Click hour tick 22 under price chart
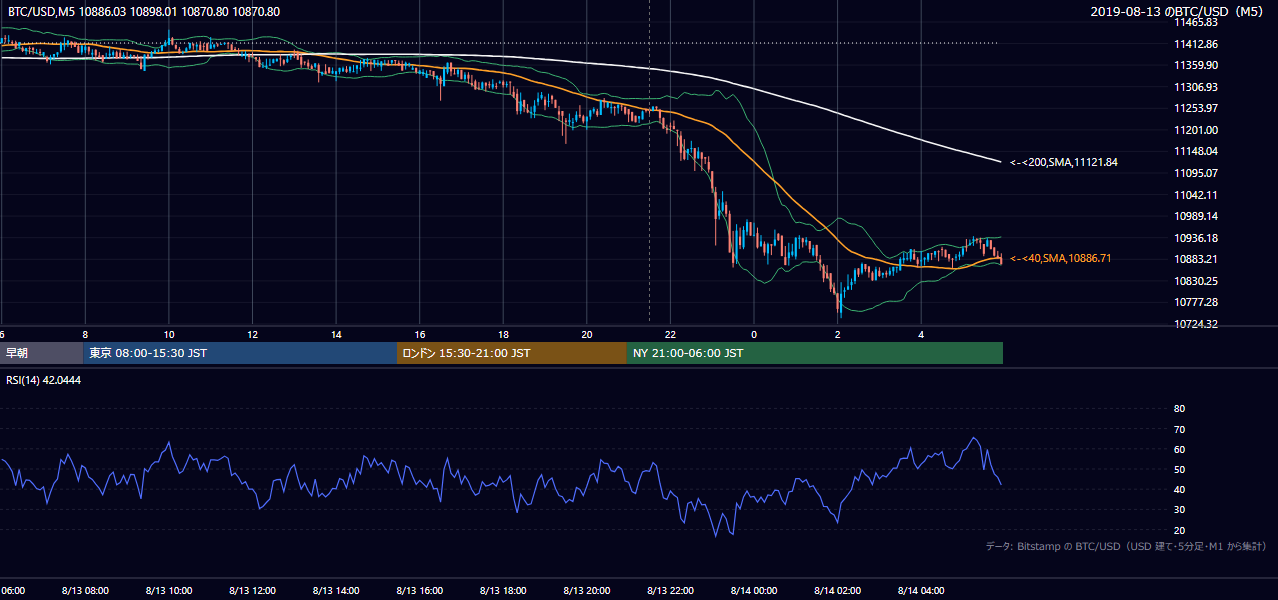1278x600 pixels. click(670, 334)
